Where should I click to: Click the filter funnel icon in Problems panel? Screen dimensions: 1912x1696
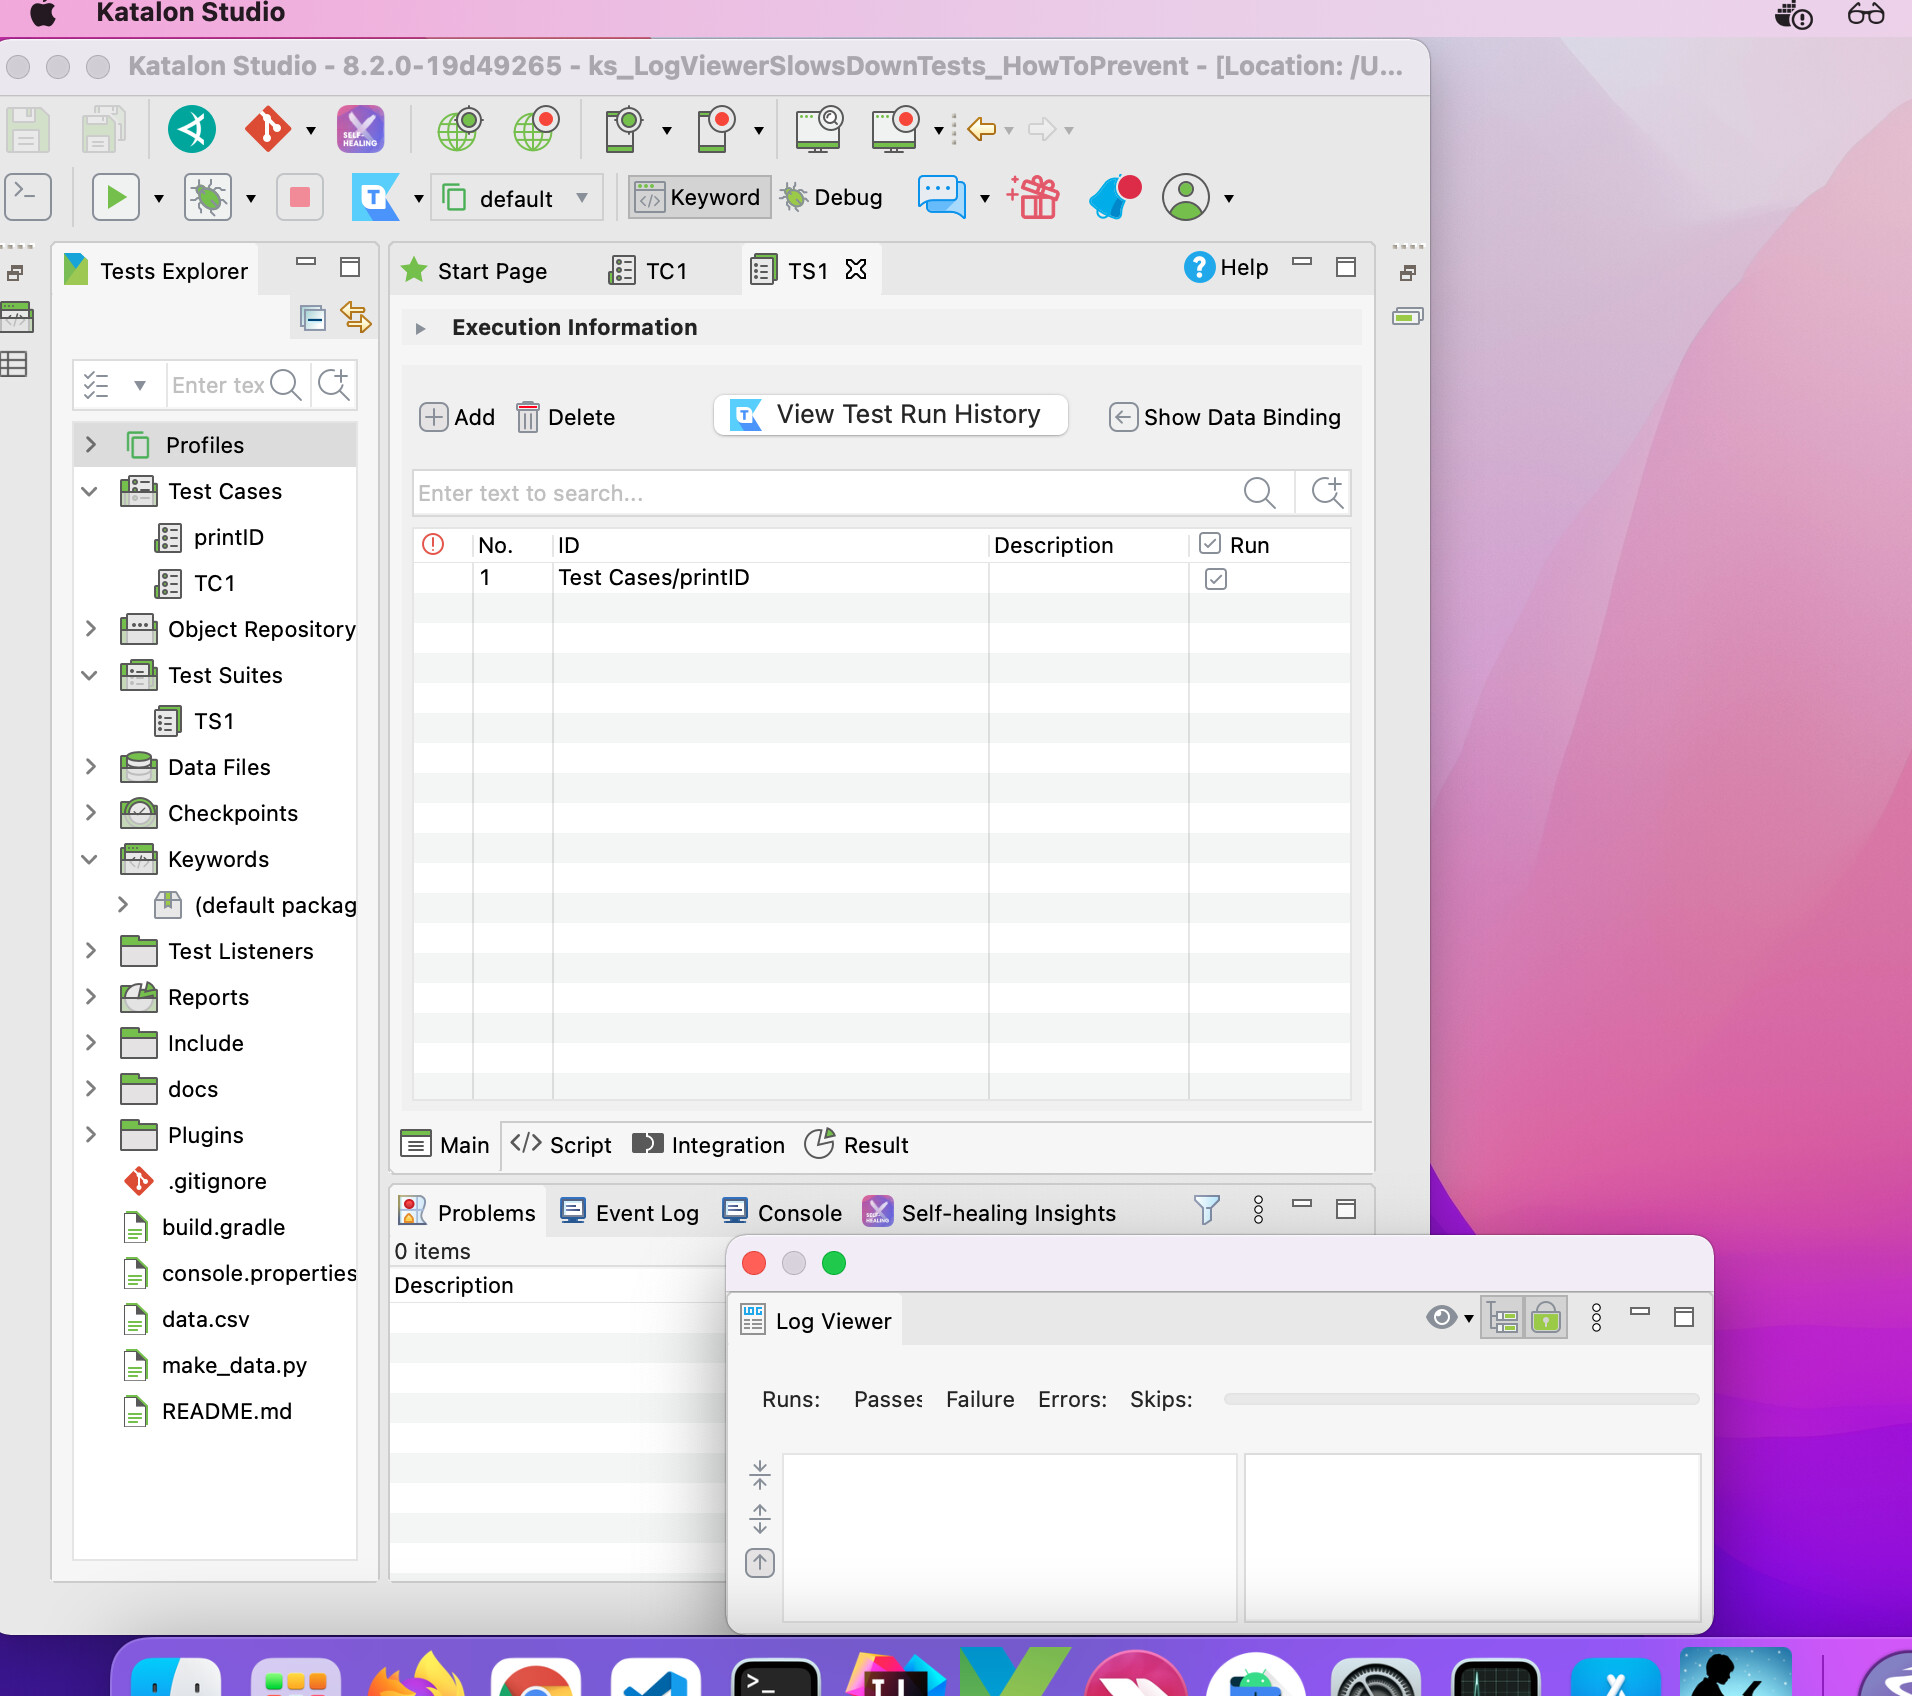pos(1207,1210)
